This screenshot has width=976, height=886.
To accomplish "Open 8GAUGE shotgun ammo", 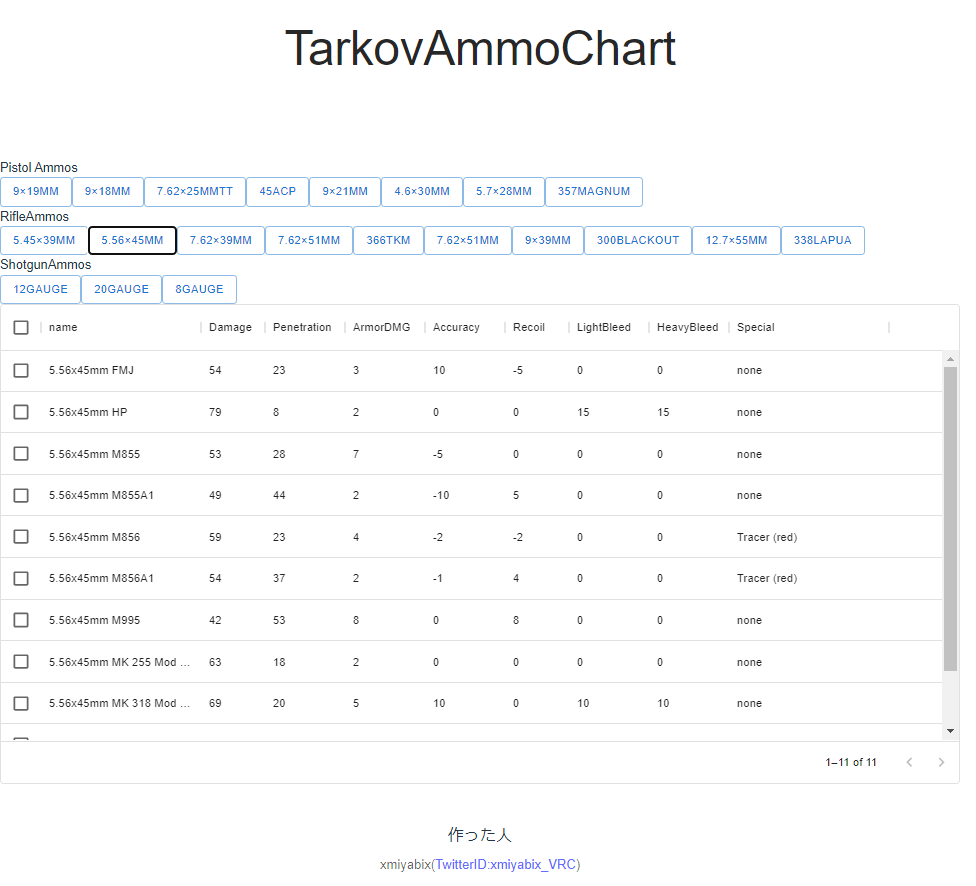I will click(x=199, y=290).
